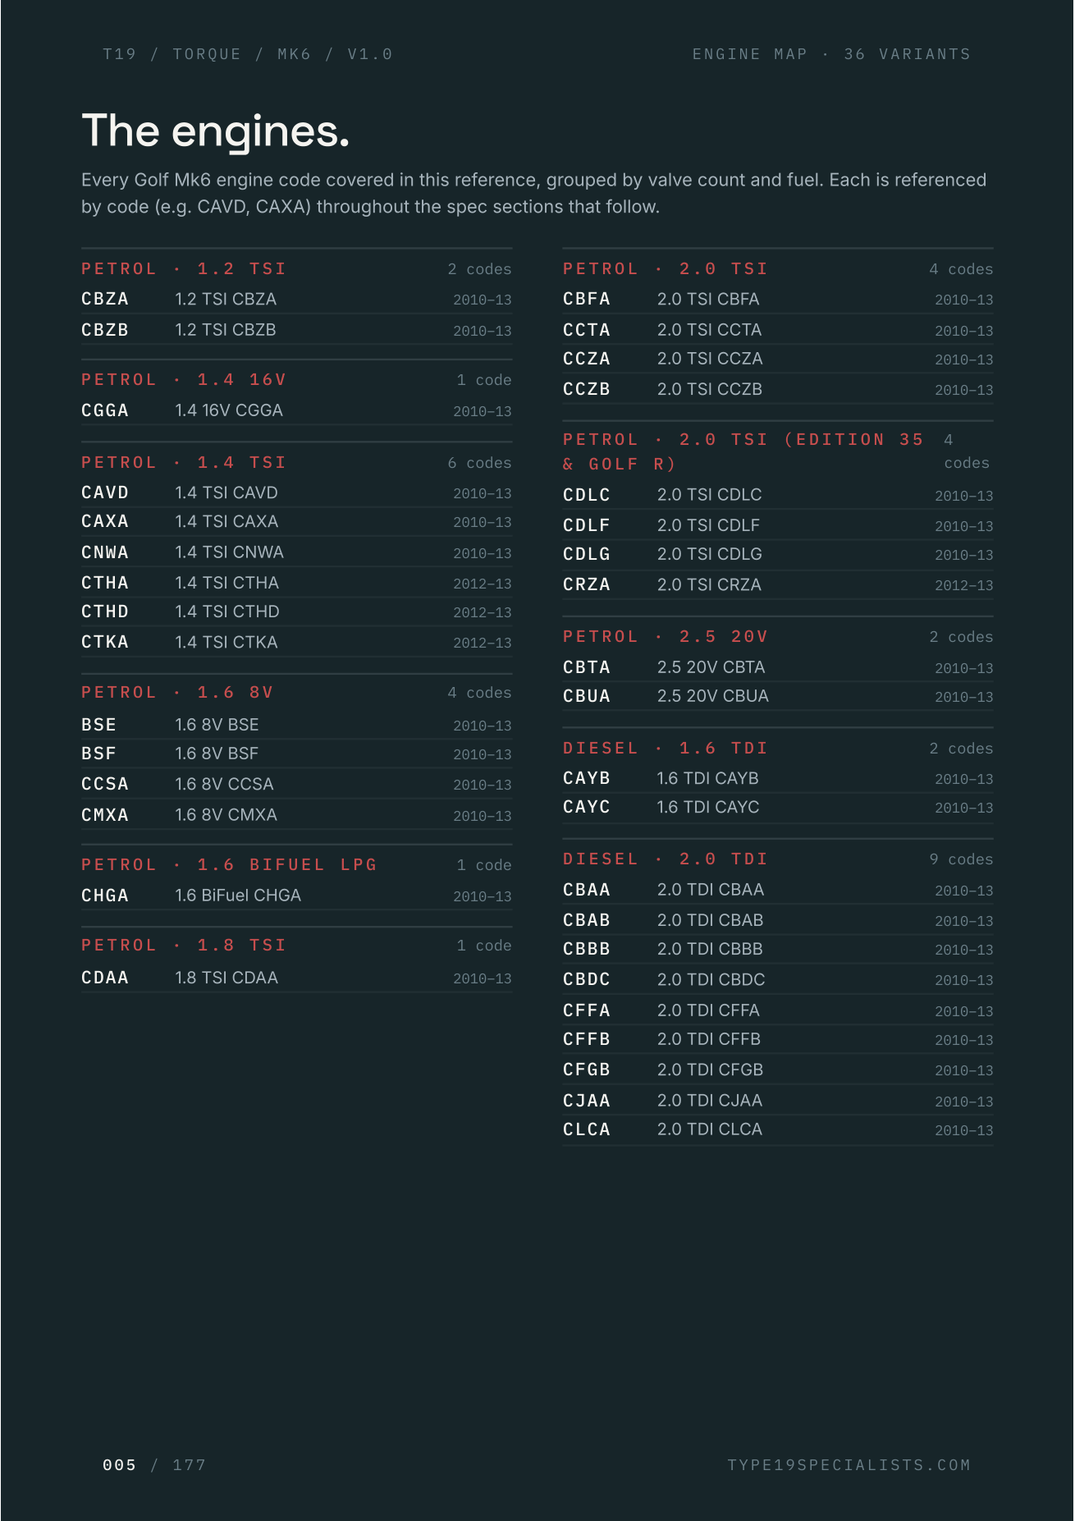This screenshot has height=1521, width=1075.
Task: Click the page number 005 in footer
Action: point(119,1465)
